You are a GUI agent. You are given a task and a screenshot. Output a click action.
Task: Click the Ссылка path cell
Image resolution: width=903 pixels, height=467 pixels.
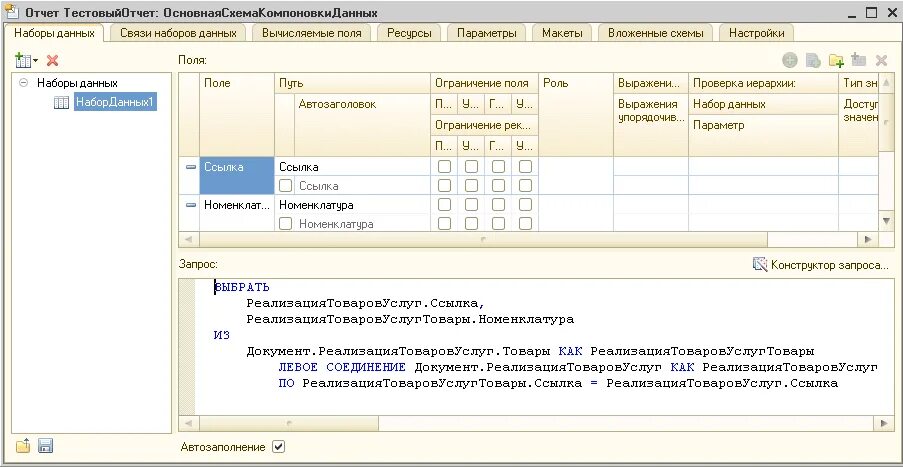coord(352,167)
